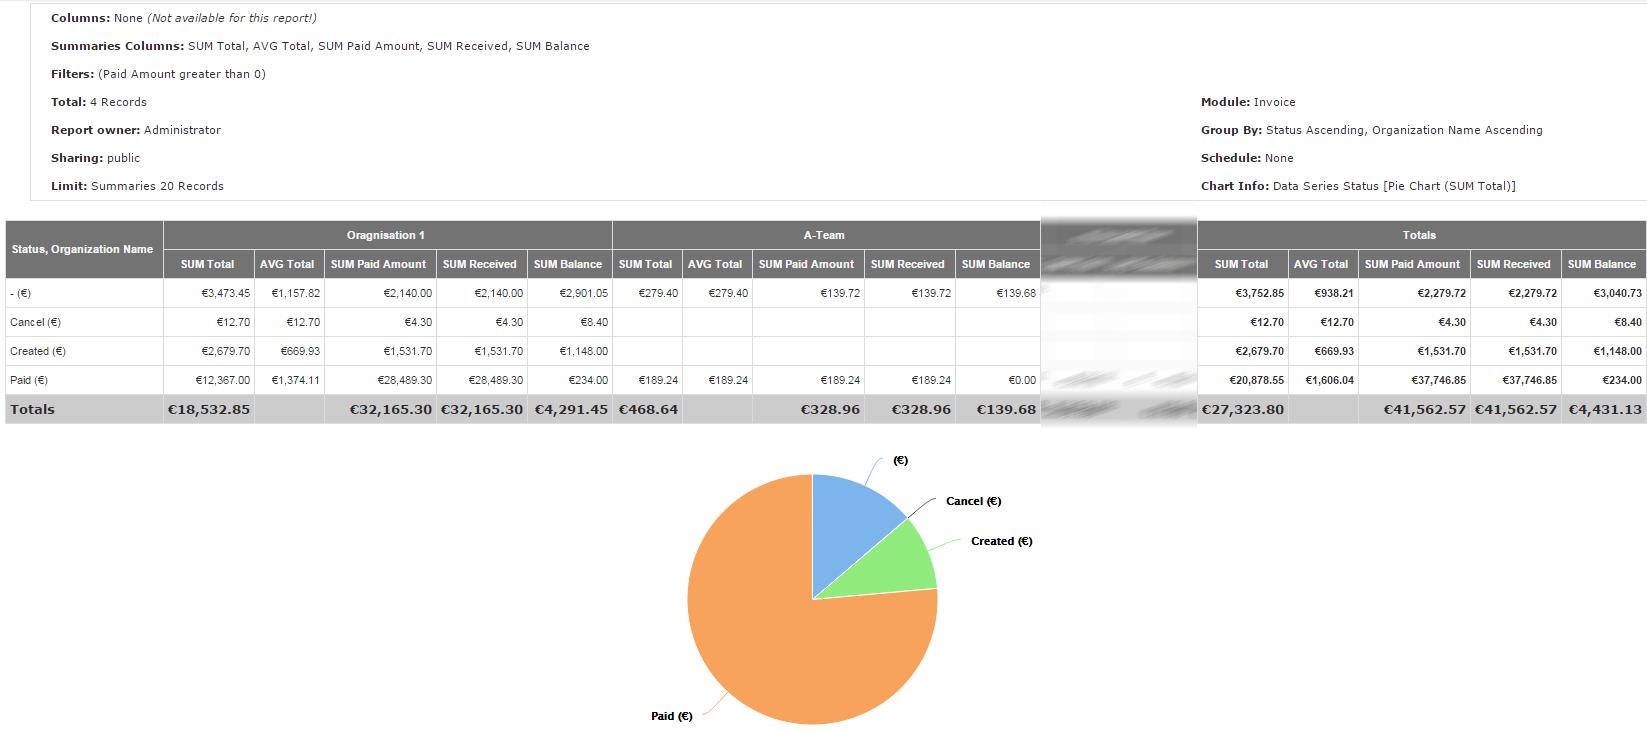Click SUM Balance header under Totals group
This screenshot has height=732, width=1647.
tap(1601, 264)
